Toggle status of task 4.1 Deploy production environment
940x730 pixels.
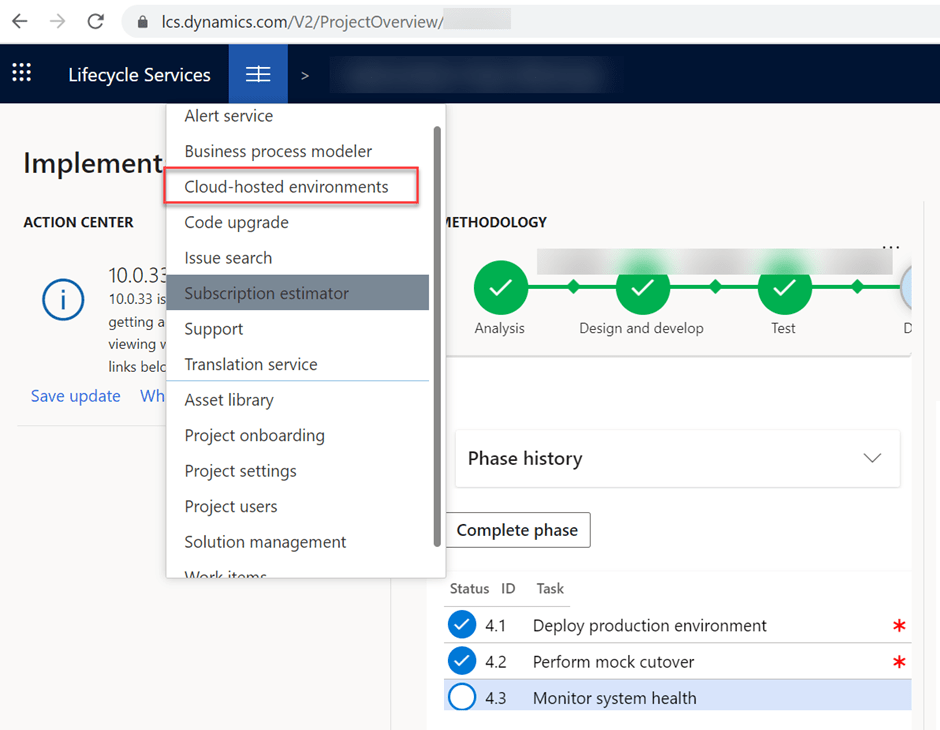pyautogui.click(x=462, y=626)
